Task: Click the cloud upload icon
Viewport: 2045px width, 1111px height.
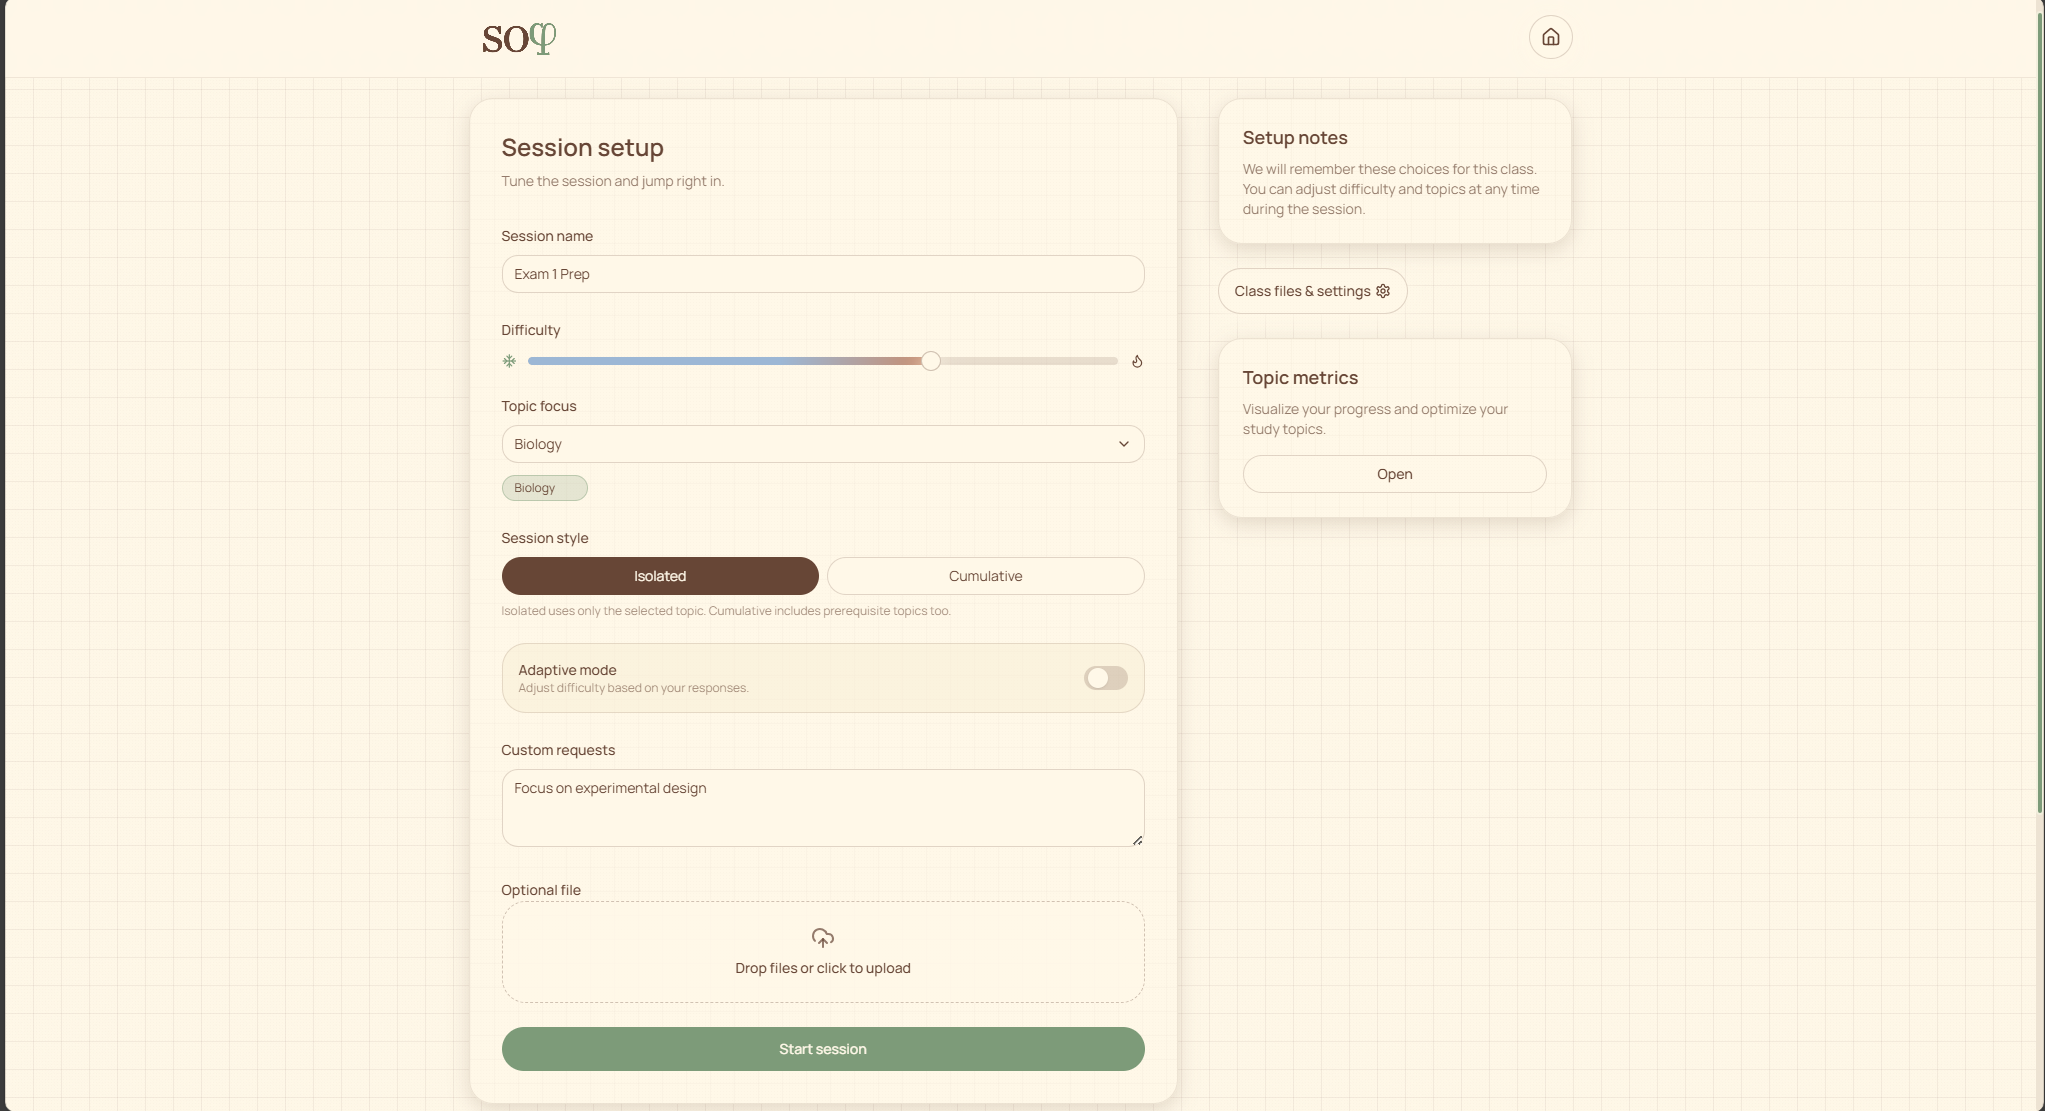Action: (x=822, y=938)
